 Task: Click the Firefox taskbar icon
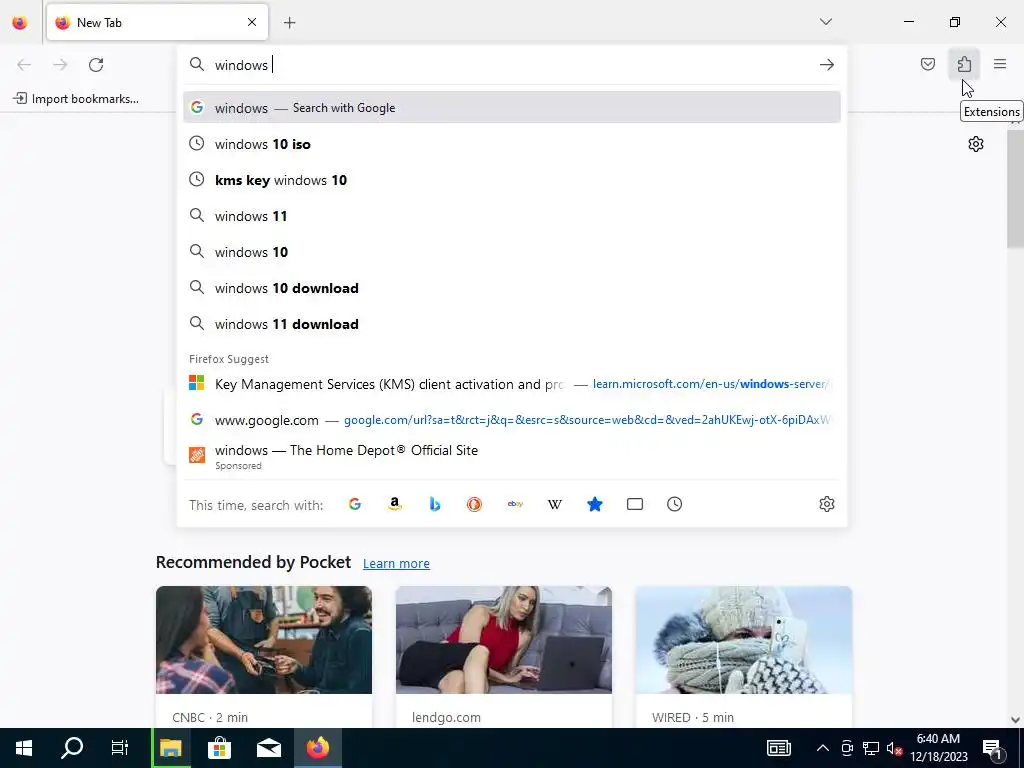318,748
